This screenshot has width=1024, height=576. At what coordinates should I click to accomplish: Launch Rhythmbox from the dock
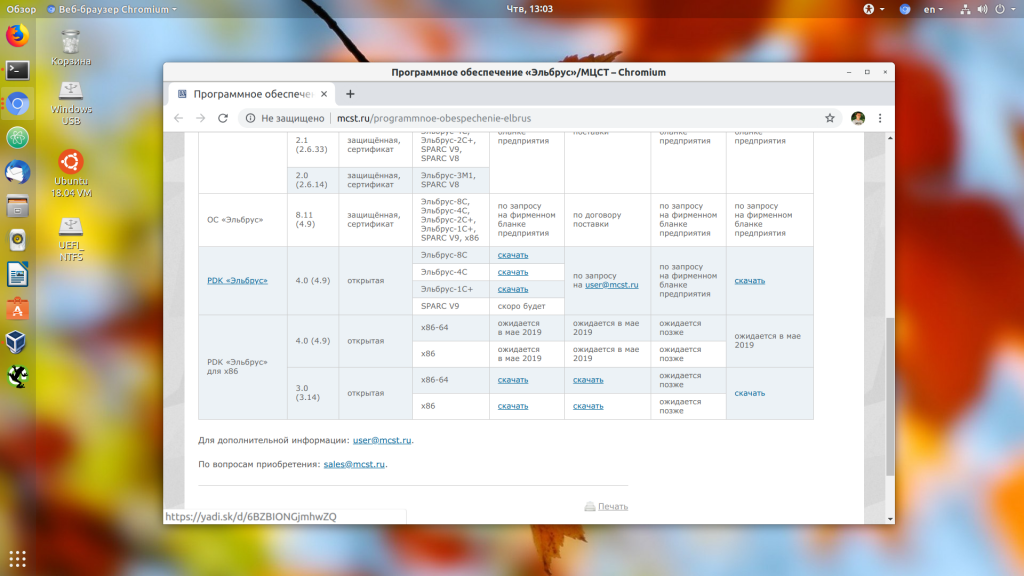coord(18,240)
